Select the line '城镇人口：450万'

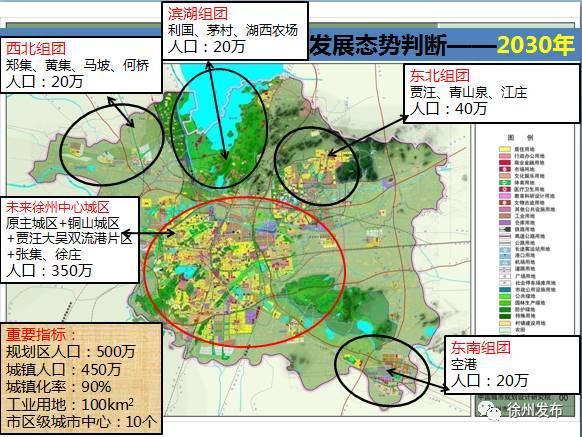(x=63, y=369)
